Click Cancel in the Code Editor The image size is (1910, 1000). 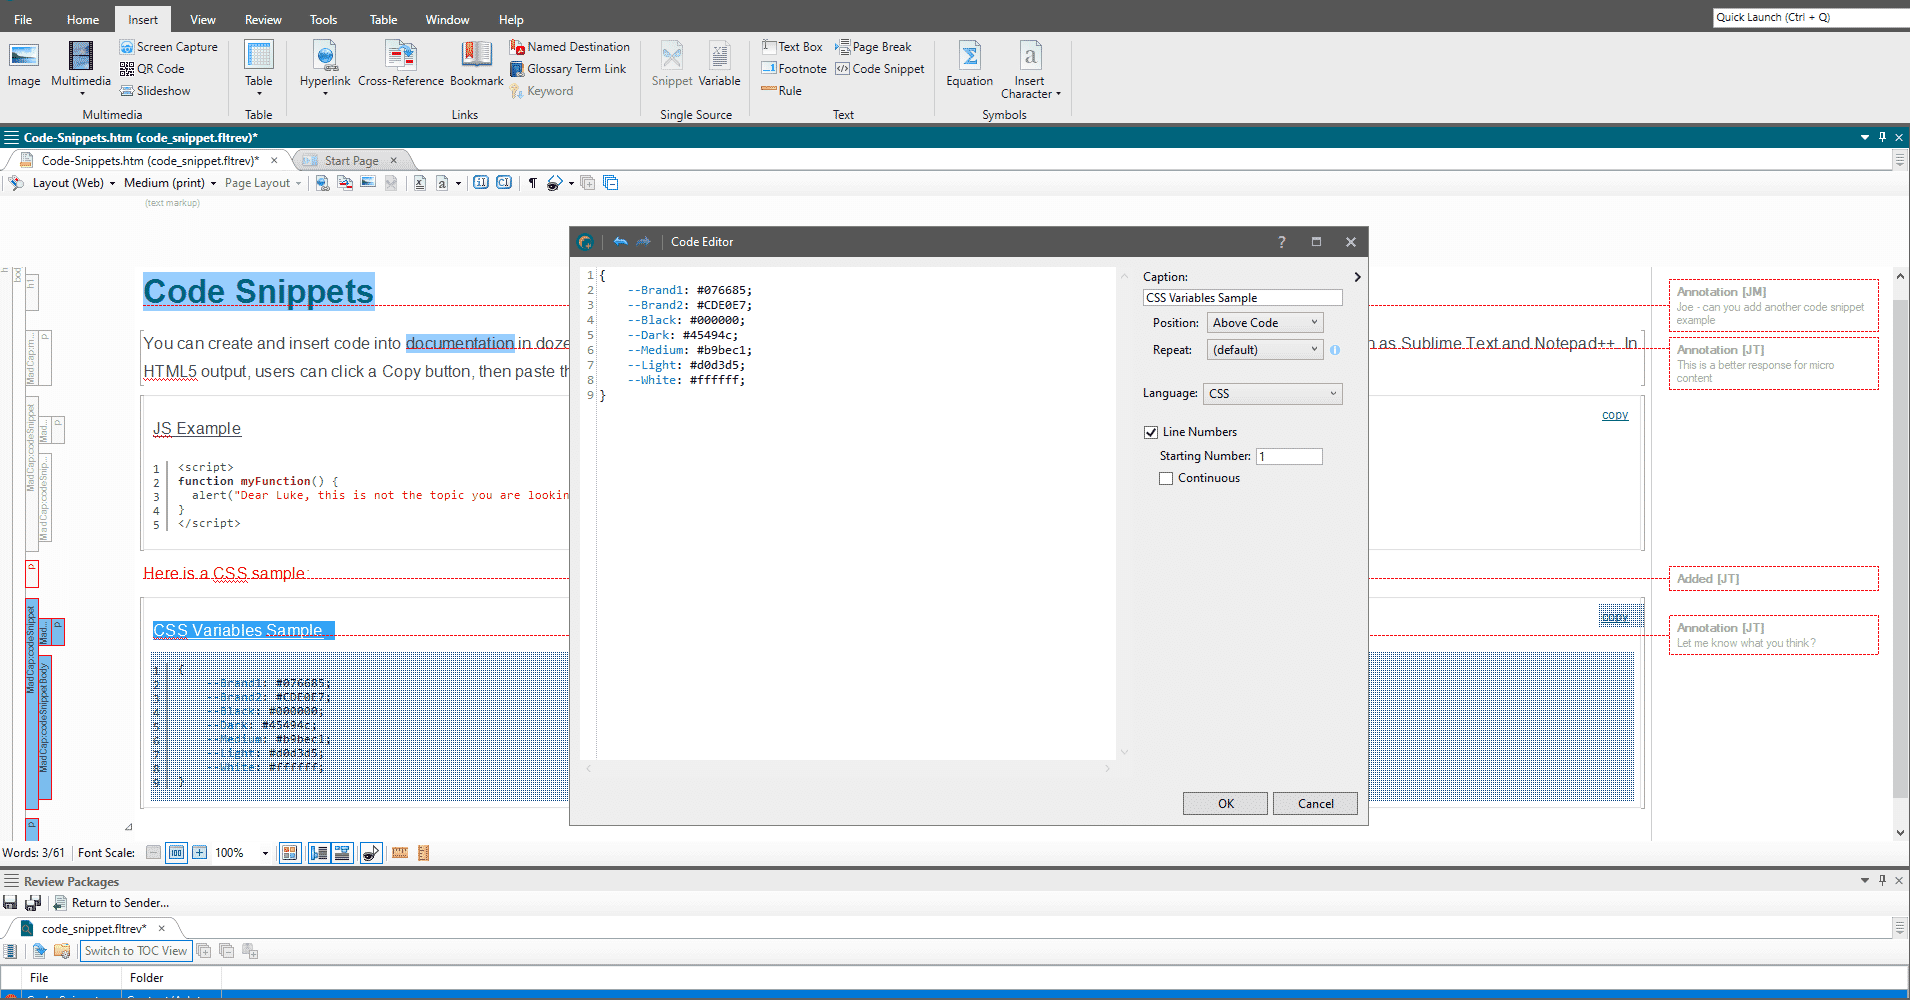1316,804
